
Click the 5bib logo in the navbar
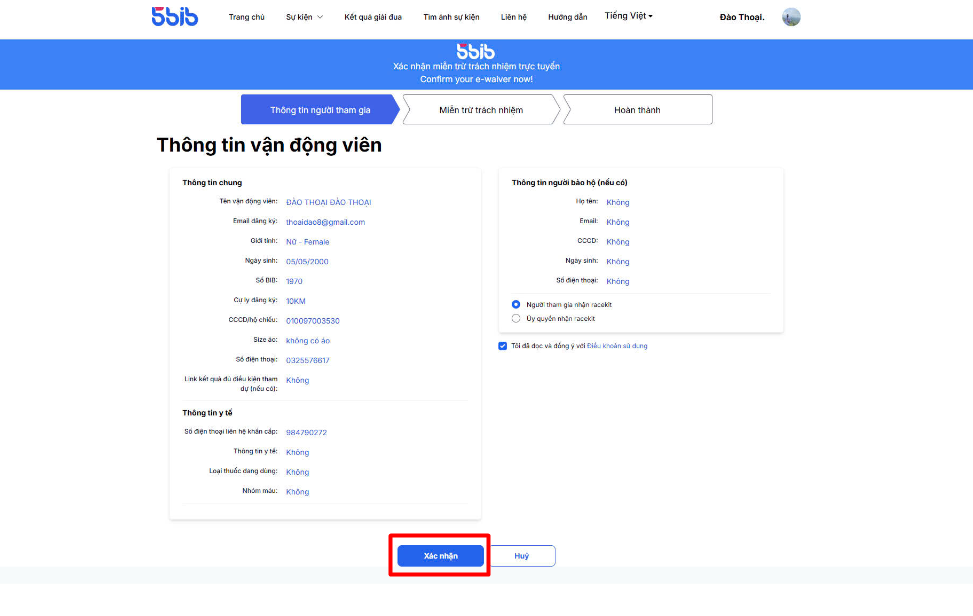click(x=174, y=16)
